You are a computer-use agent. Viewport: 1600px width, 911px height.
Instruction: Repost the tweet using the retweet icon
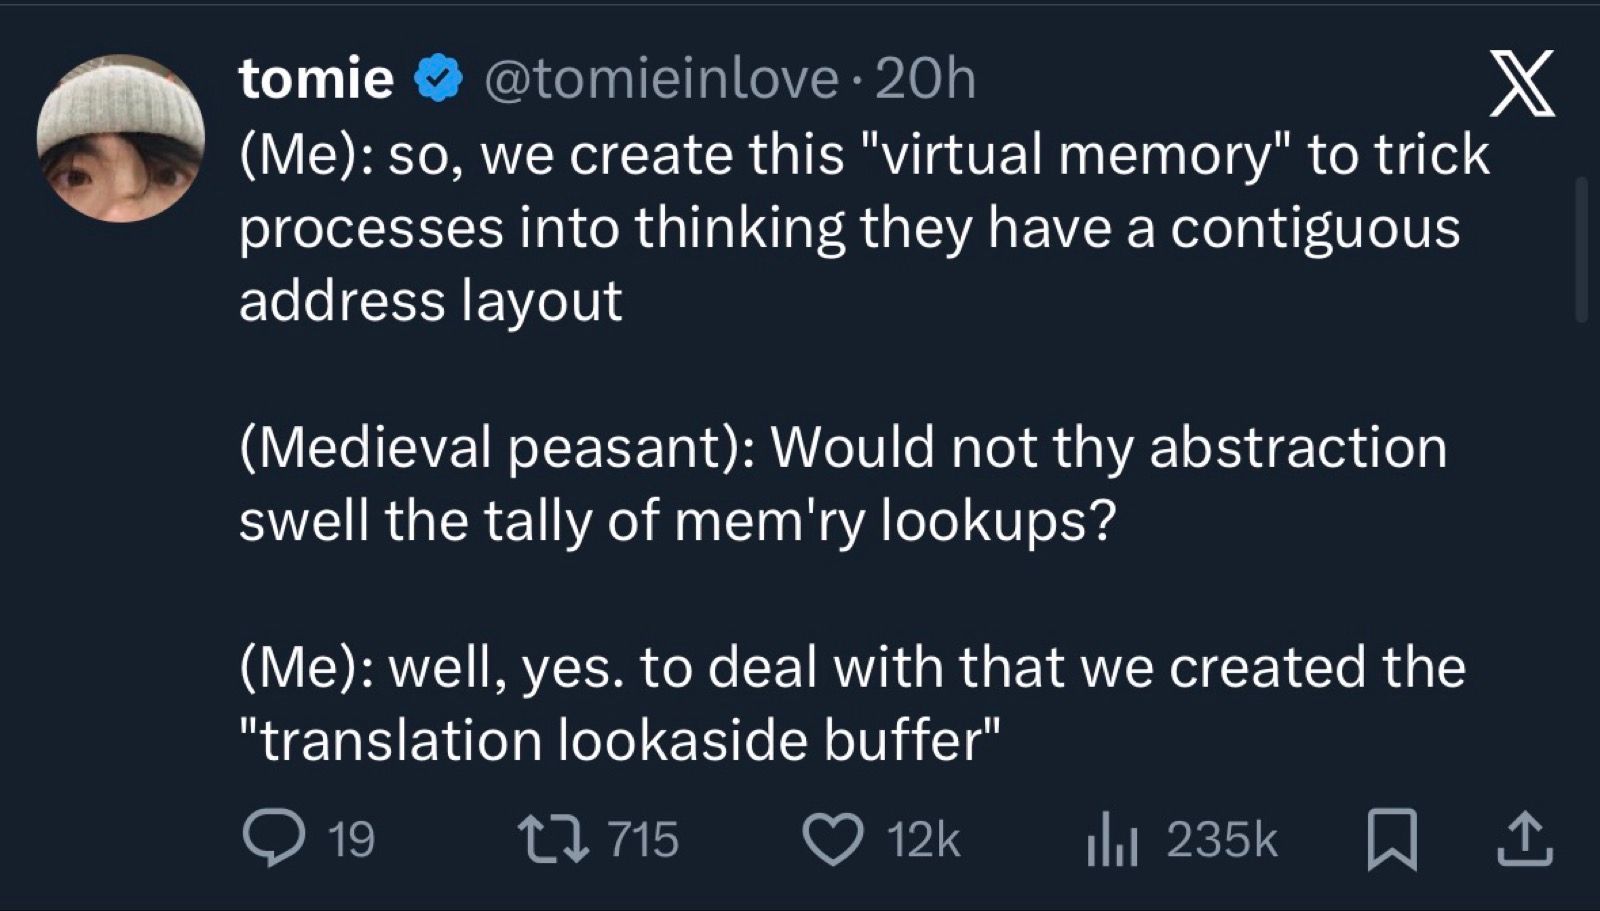coord(551,839)
